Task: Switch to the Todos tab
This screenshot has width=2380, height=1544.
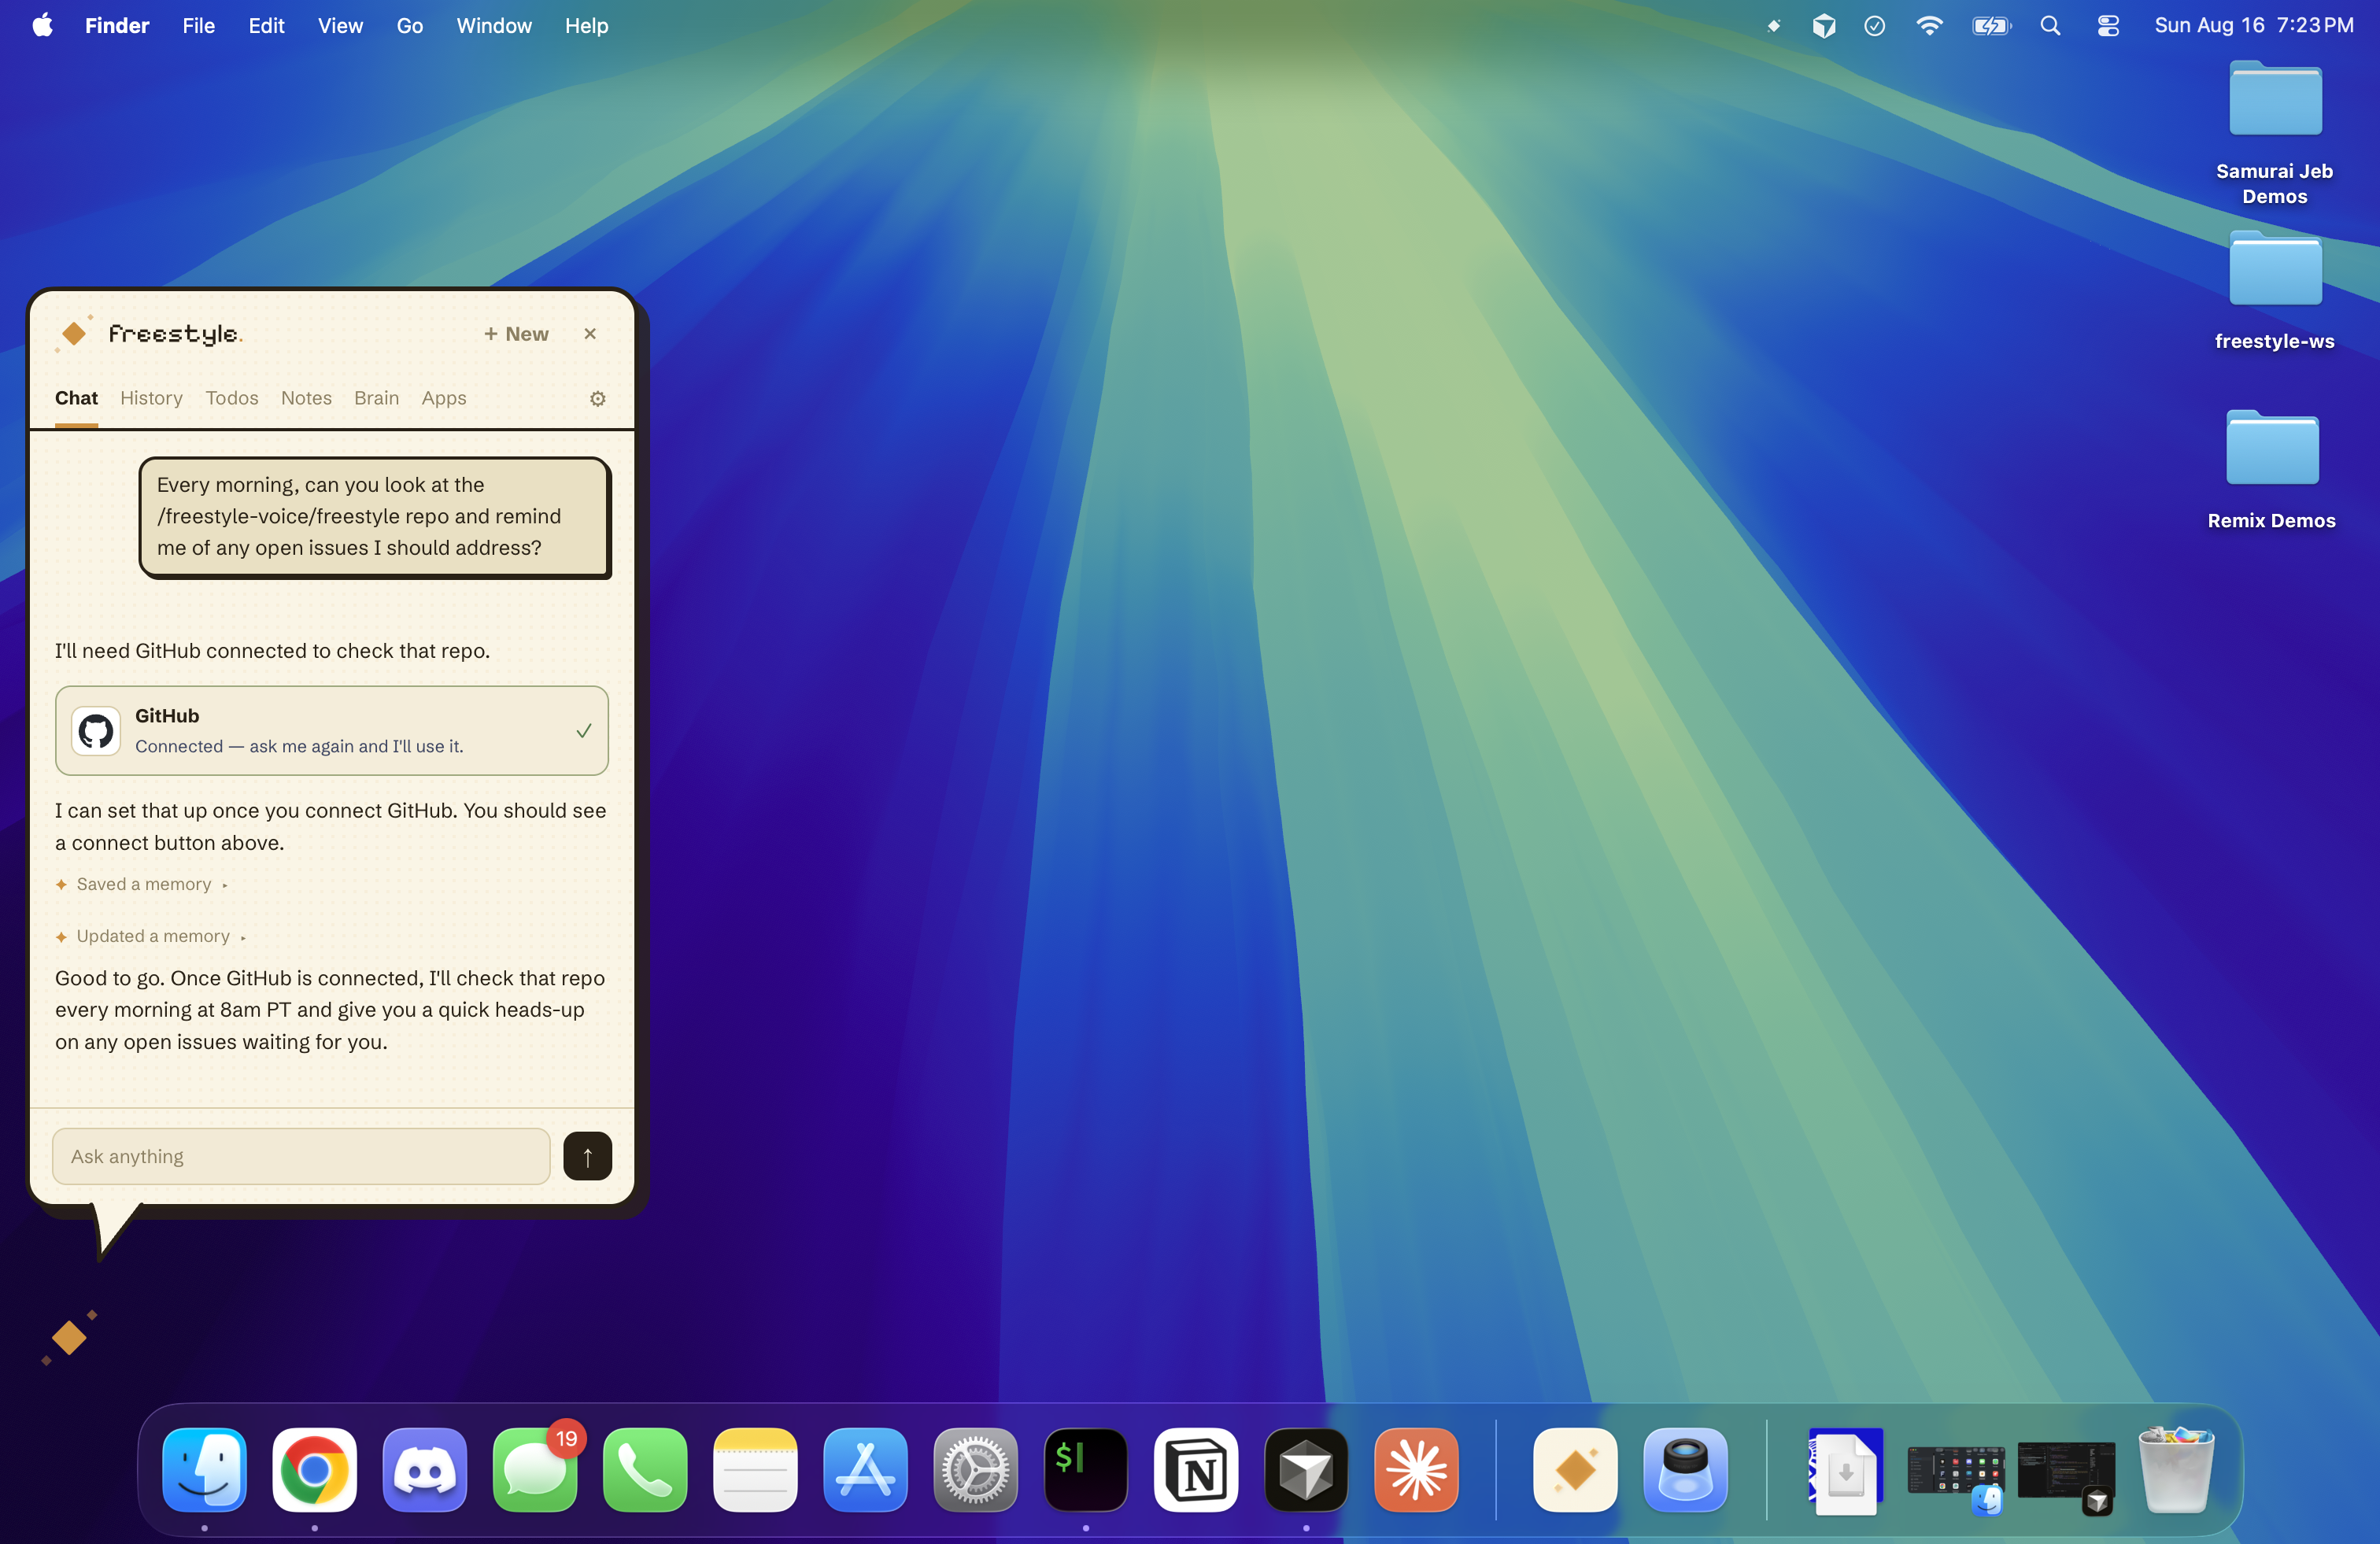Action: pyautogui.click(x=232, y=398)
